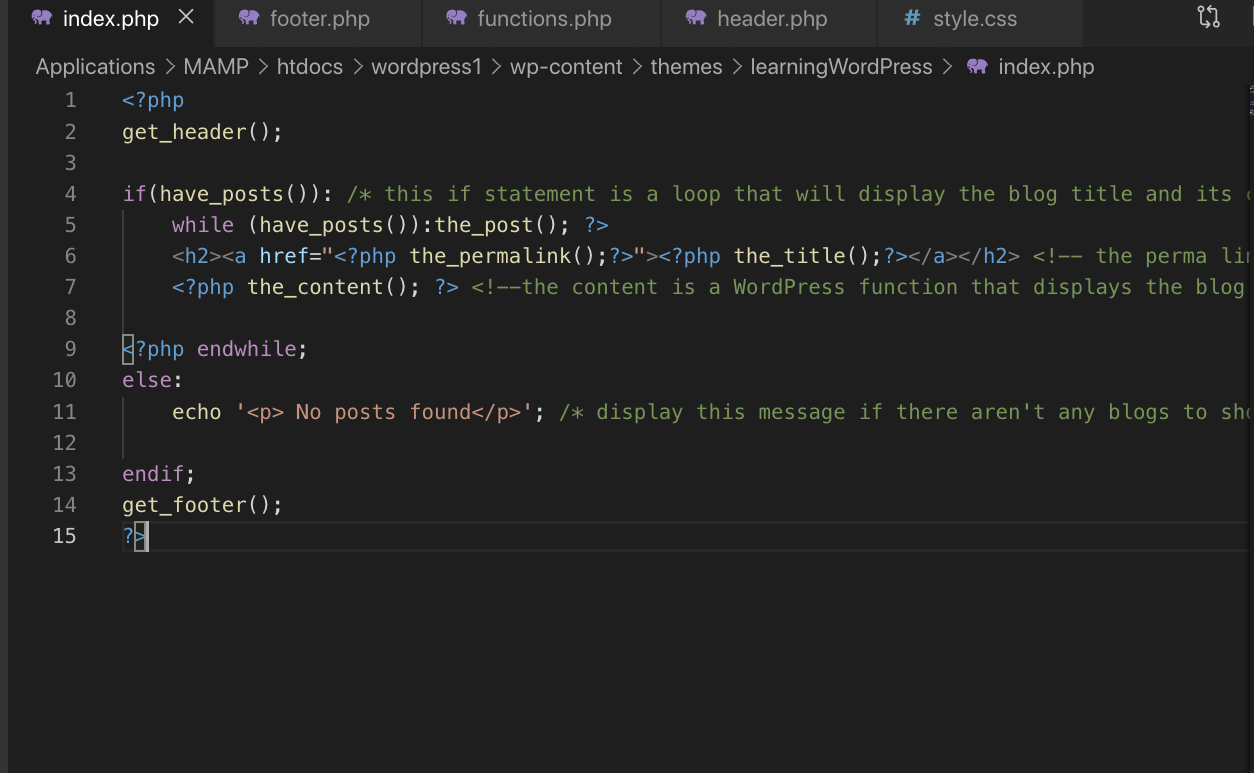
Task: Click the PHP icon on index.php tab
Action: tap(42, 18)
